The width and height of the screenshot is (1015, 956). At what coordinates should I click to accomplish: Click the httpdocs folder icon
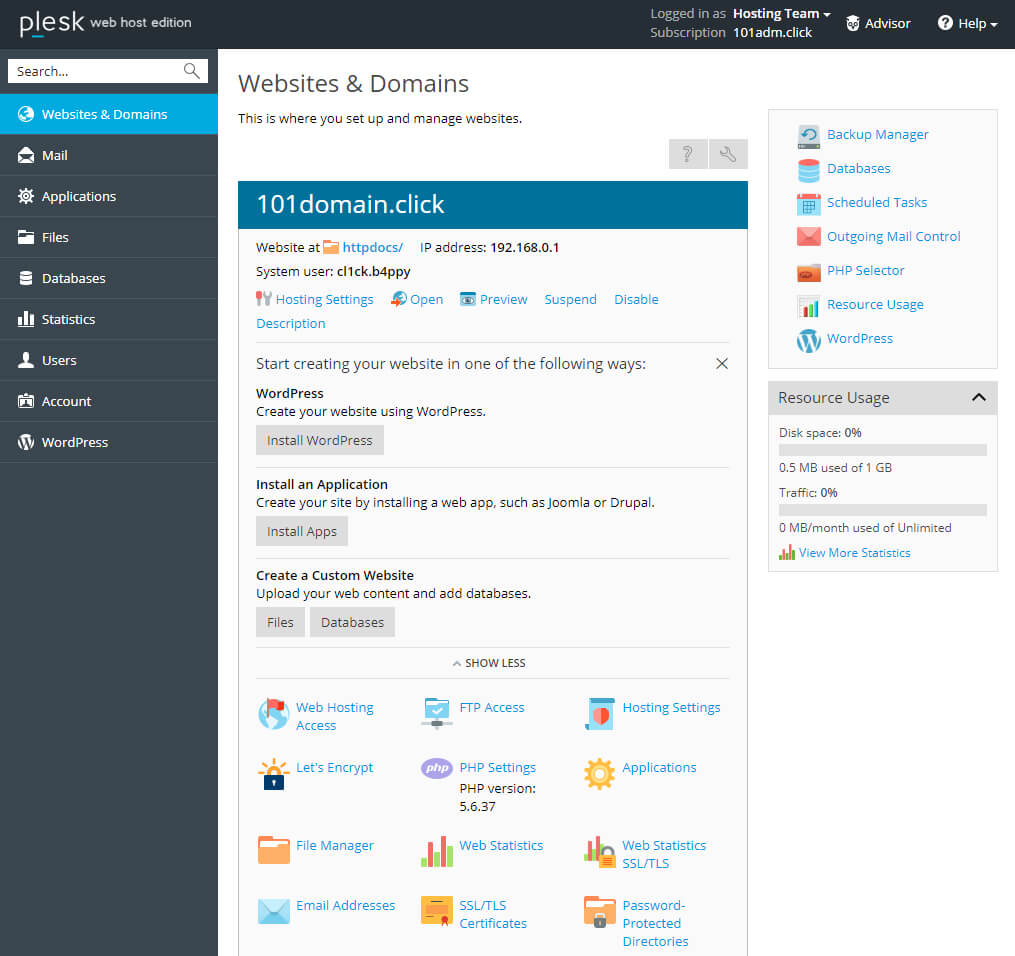pos(331,247)
